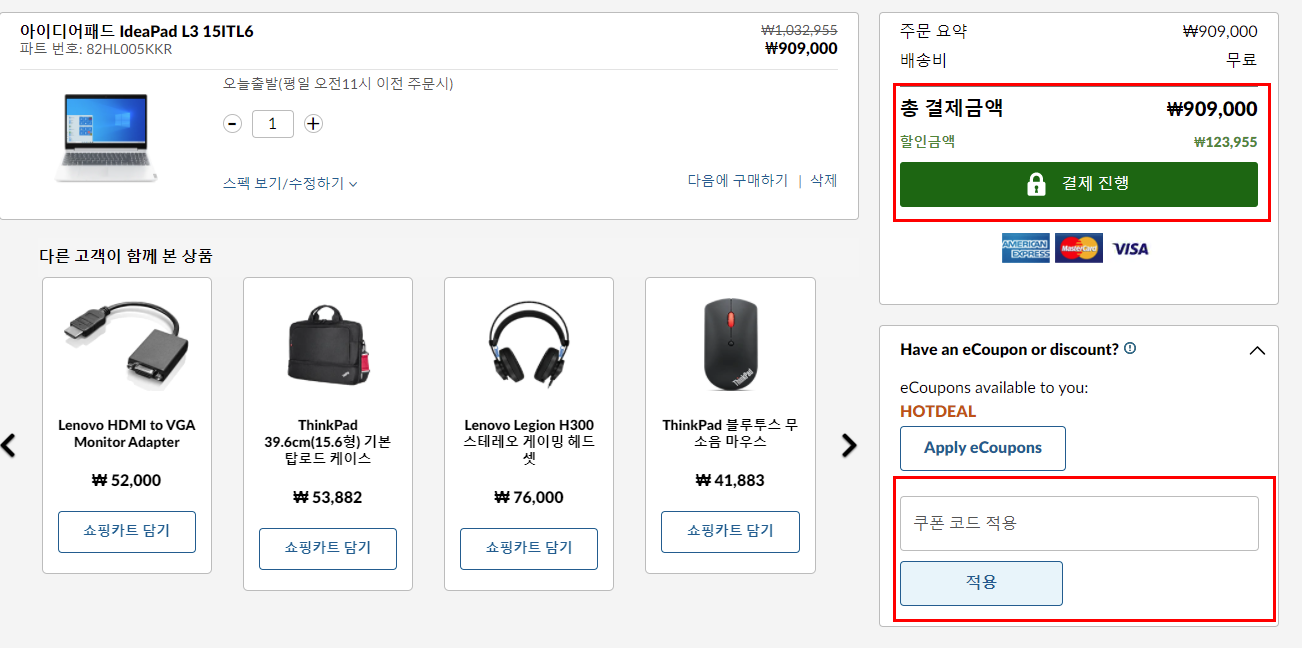1302x648 pixels.
Task: Click ThinkPad 블루투스 무소음 마우스 title
Action: coord(730,434)
